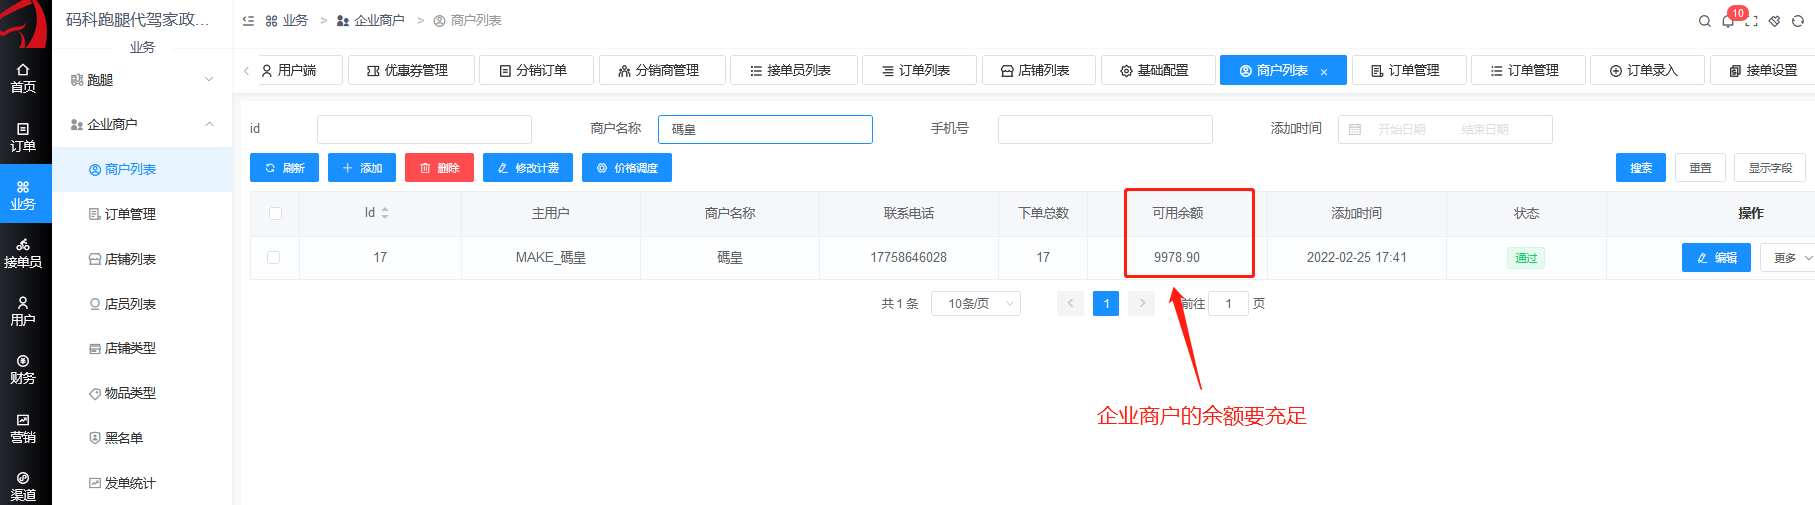
Task: Open 订单管理 in the sidebar menu
Action: point(142,214)
